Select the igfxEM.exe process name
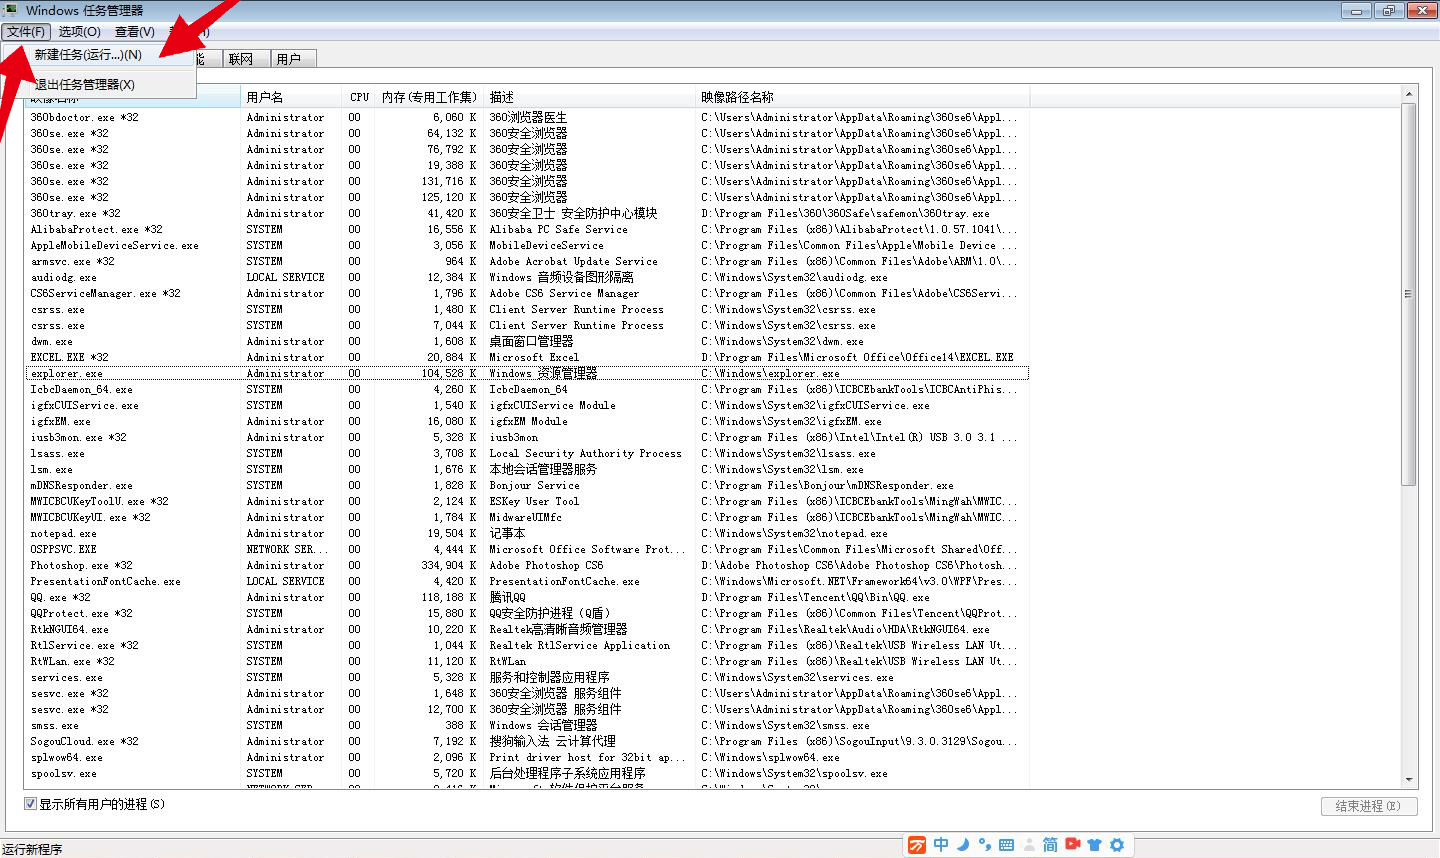Screen dimensions: 1440x858 coord(60,421)
